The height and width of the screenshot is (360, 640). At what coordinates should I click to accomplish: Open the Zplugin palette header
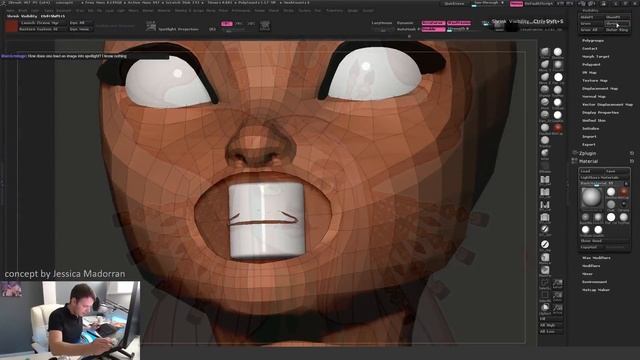587,153
